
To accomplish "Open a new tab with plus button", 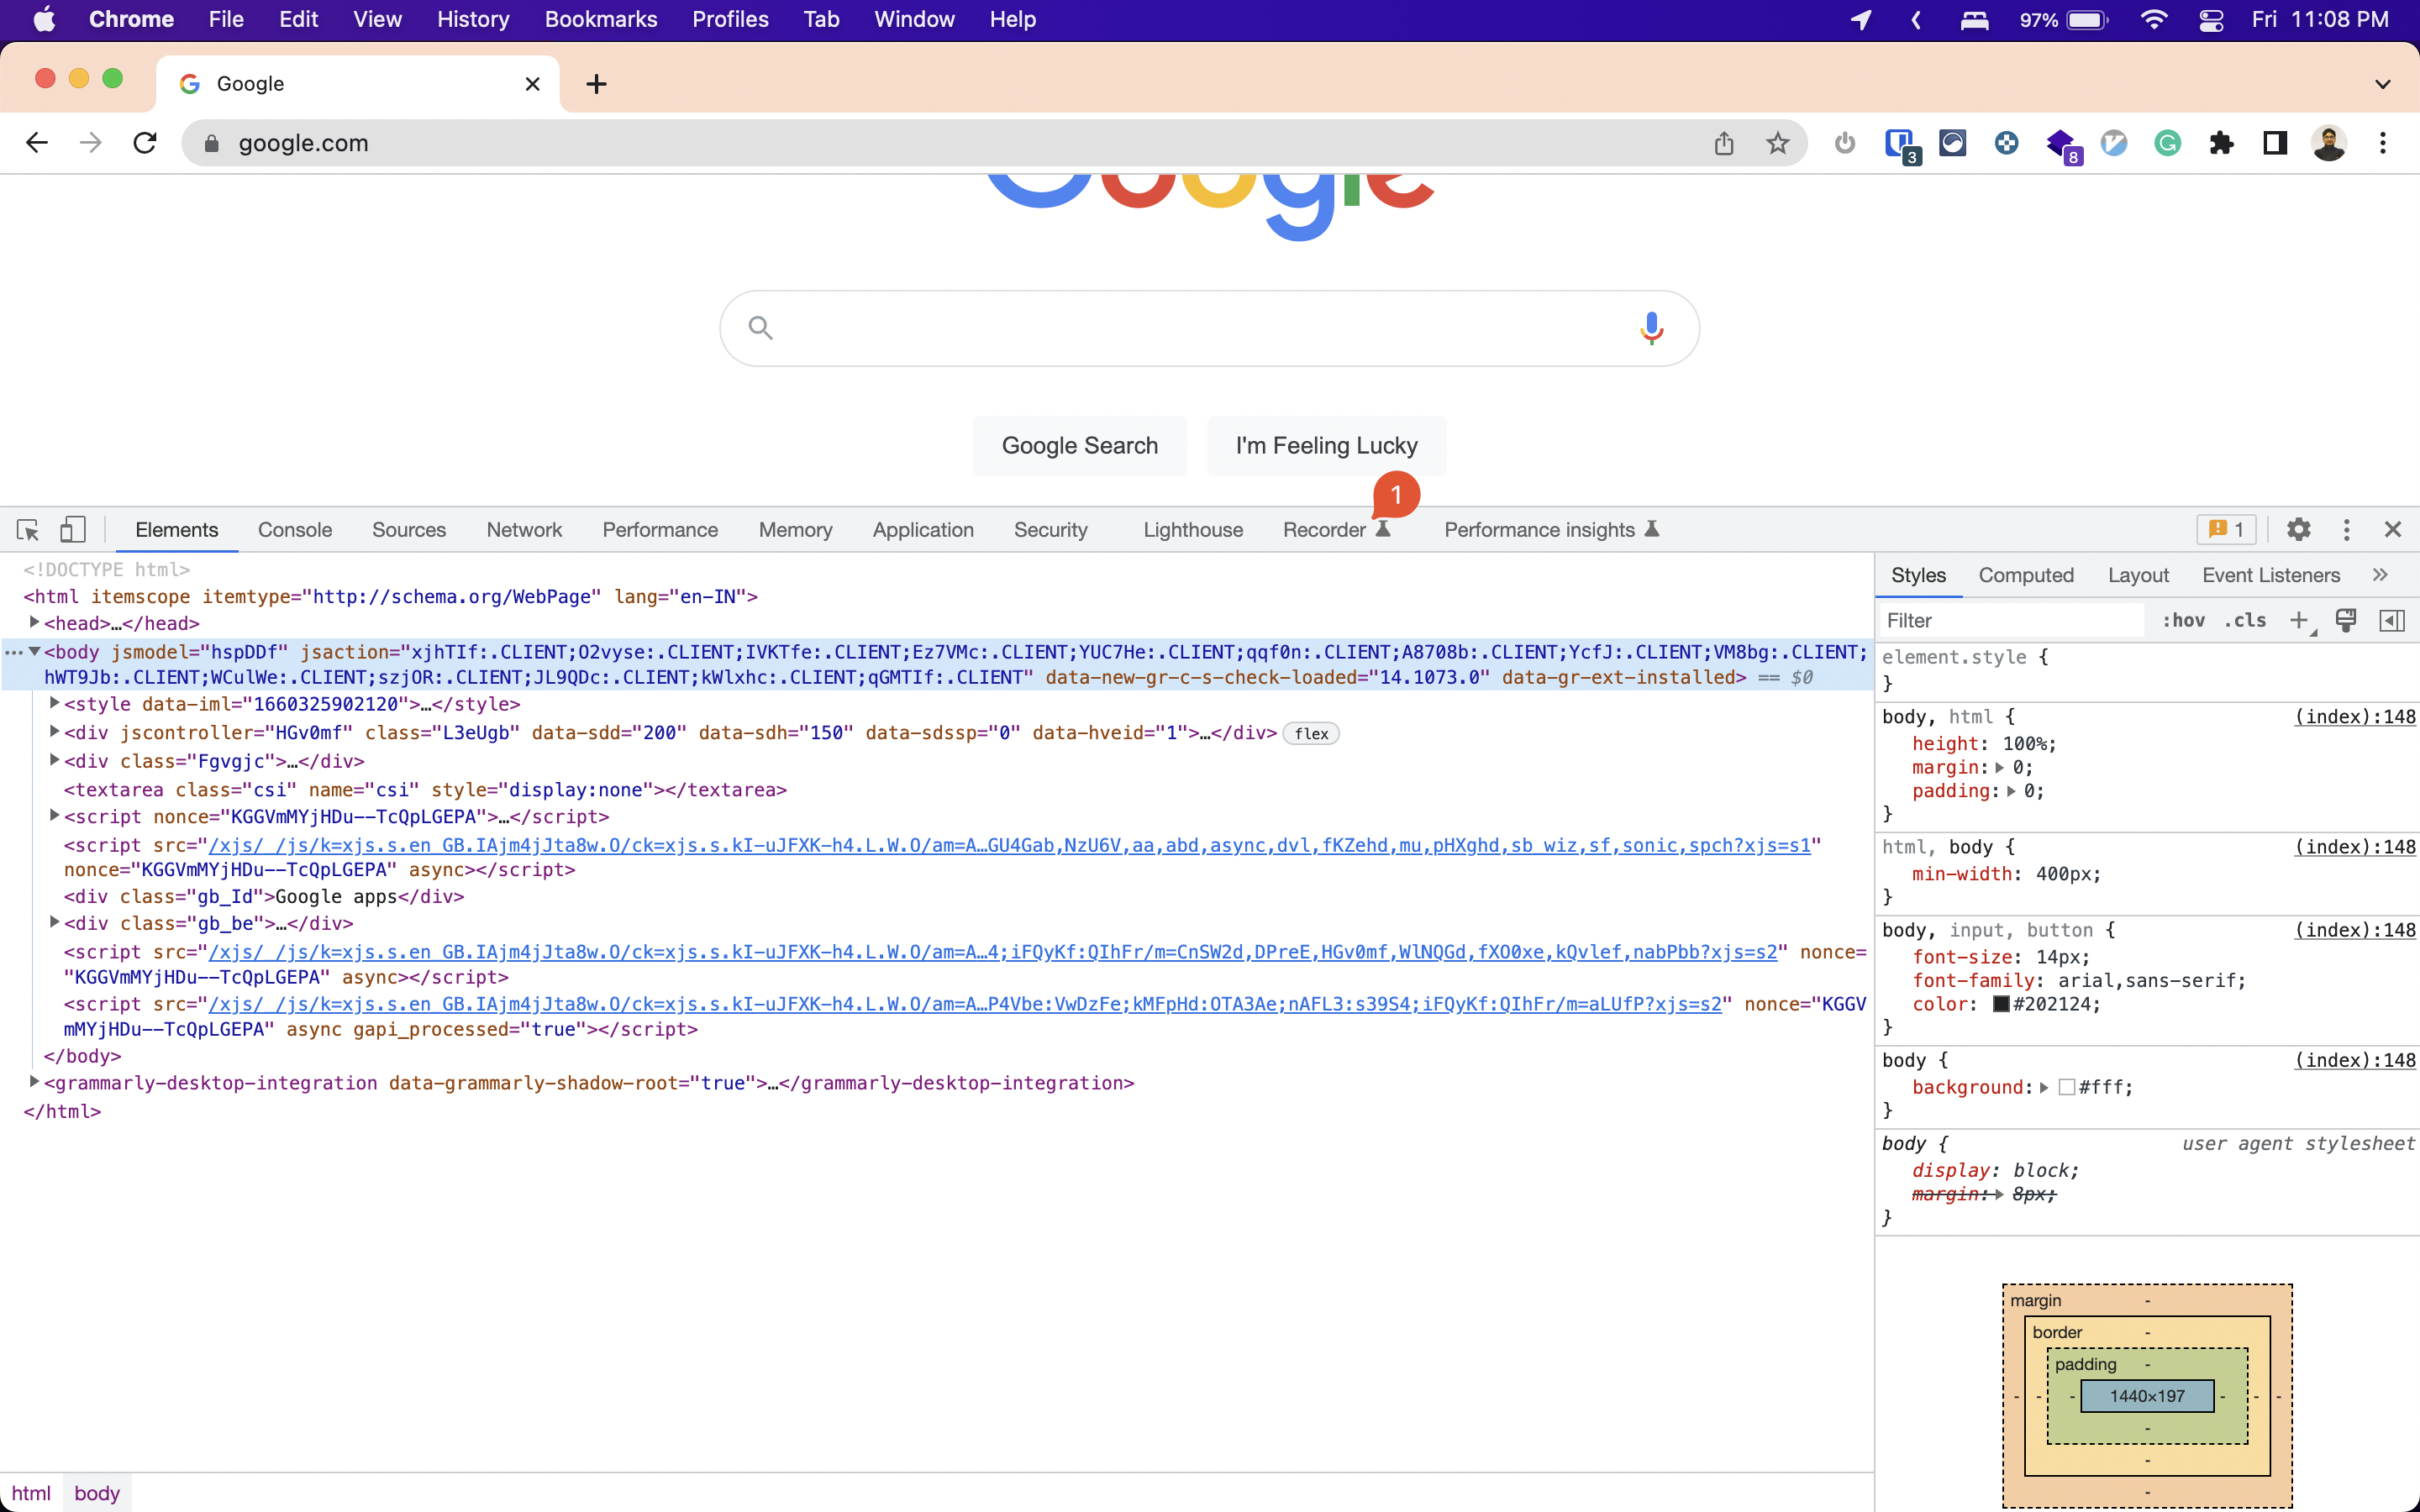I will tap(596, 84).
